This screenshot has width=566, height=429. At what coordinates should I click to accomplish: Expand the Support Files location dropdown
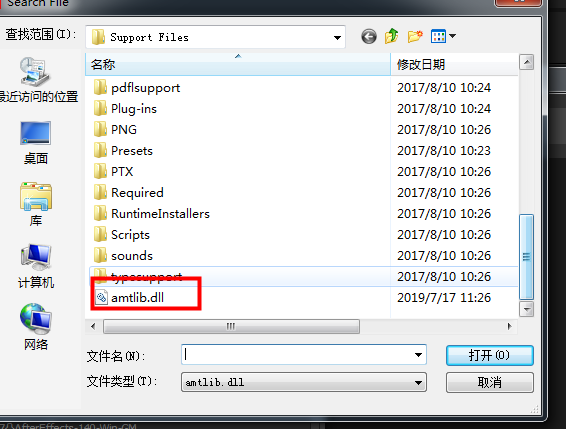click(x=337, y=37)
